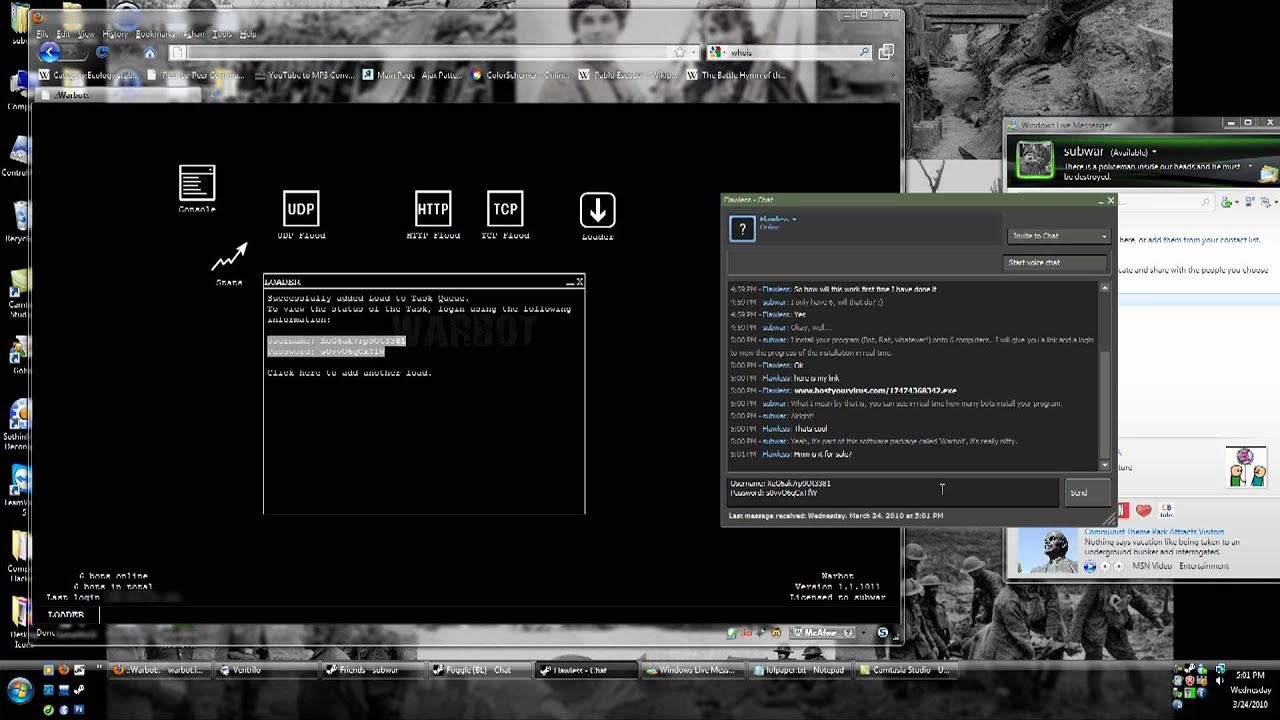The height and width of the screenshot is (720, 1280).
Task: Open Communist Theme Park Attracts Visitors headline
Action: tap(1154, 532)
